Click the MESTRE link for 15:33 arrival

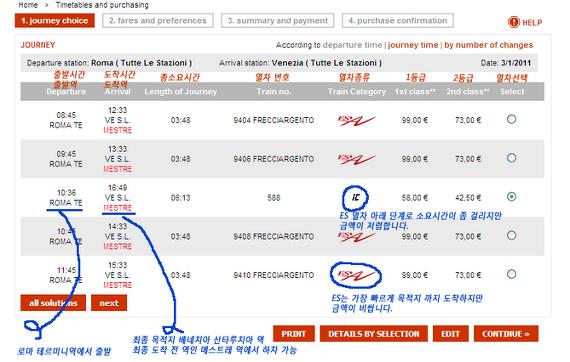coord(117,285)
